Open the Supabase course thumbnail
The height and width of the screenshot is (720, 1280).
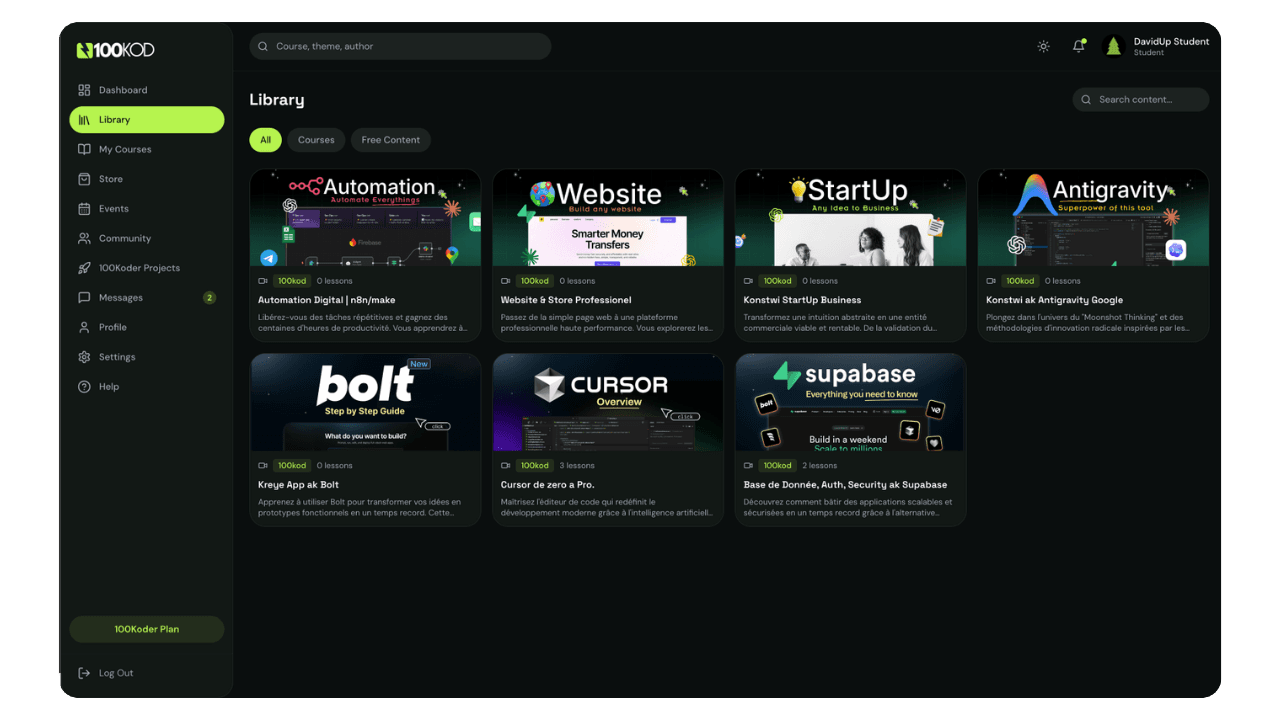coord(850,402)
